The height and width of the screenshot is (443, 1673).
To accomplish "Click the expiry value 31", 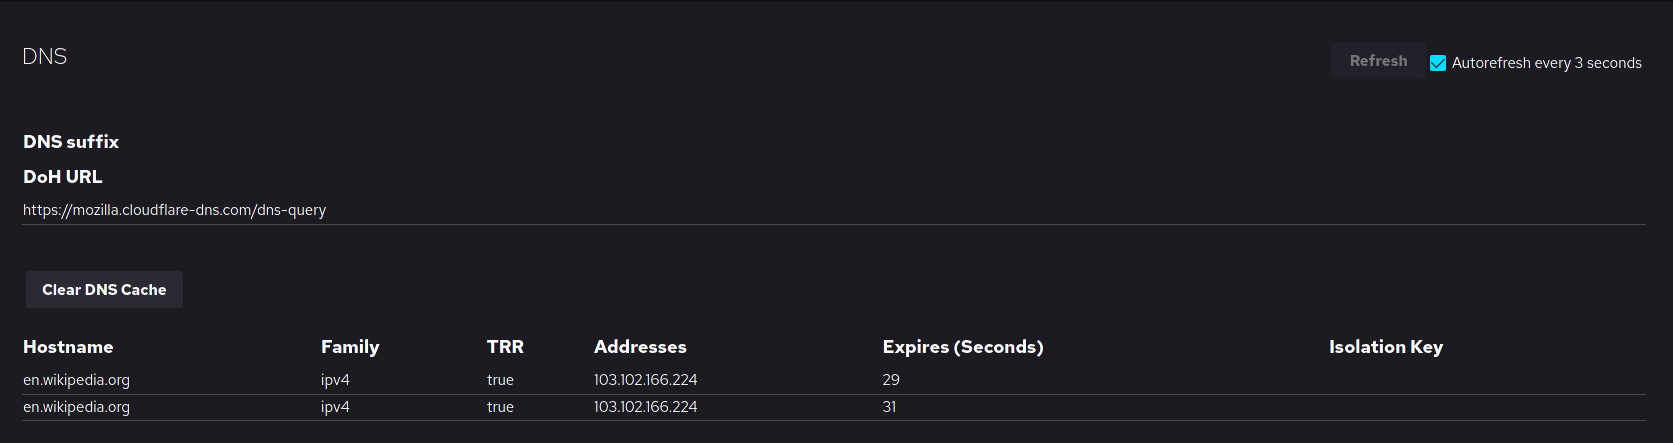I will [889, 407].
